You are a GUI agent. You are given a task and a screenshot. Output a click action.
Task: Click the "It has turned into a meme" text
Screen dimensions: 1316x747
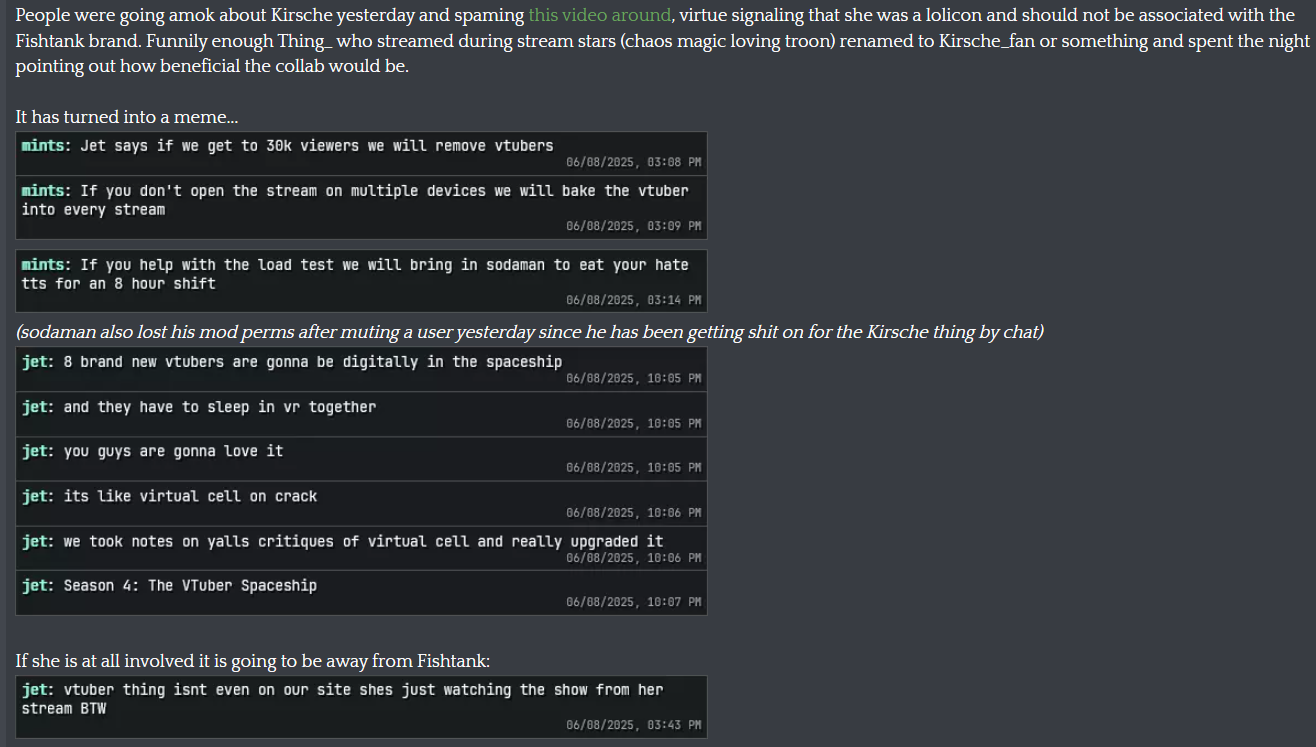tap(127, 117)
